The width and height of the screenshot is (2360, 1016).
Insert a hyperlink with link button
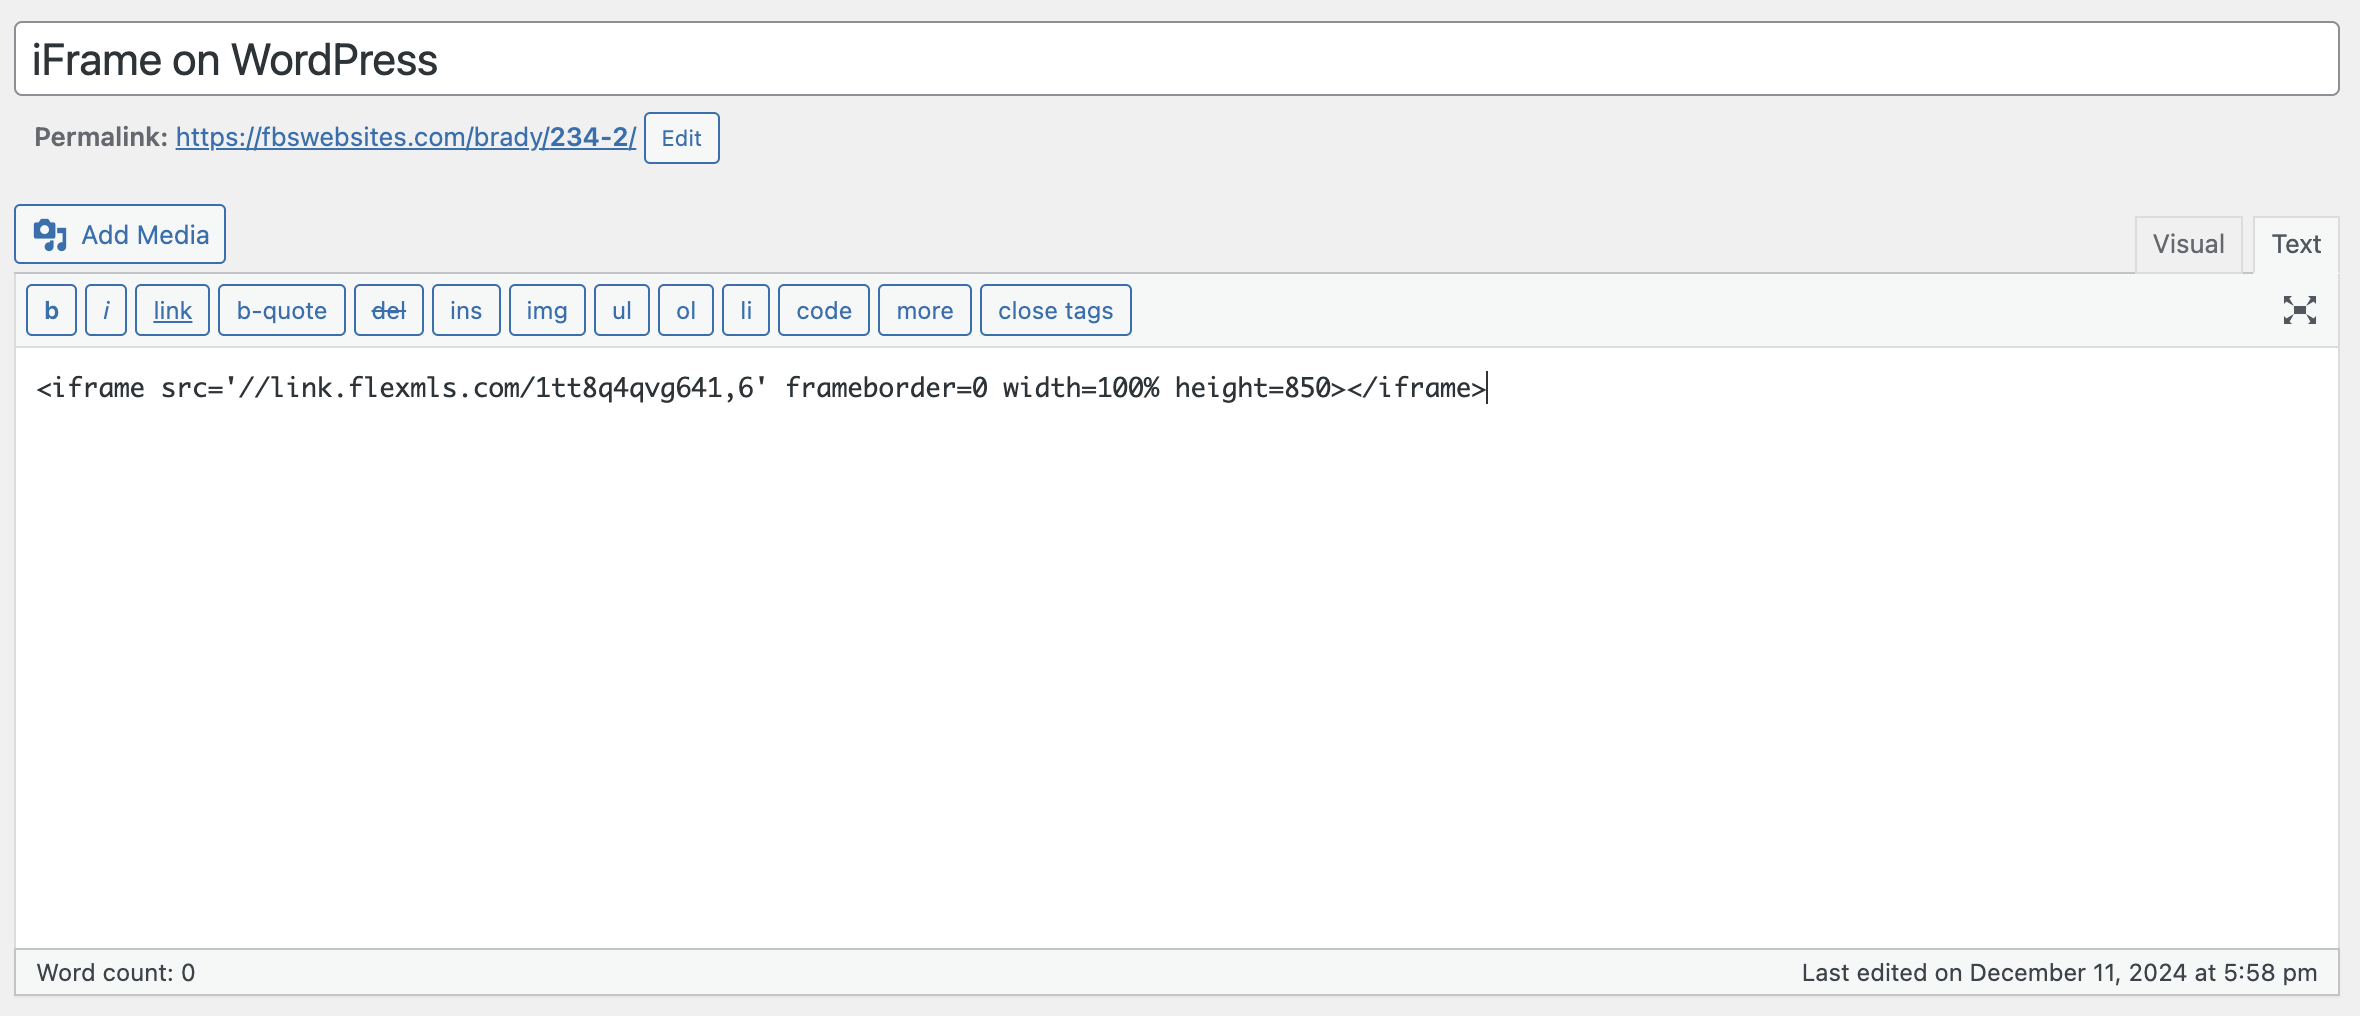coord(172,310)
